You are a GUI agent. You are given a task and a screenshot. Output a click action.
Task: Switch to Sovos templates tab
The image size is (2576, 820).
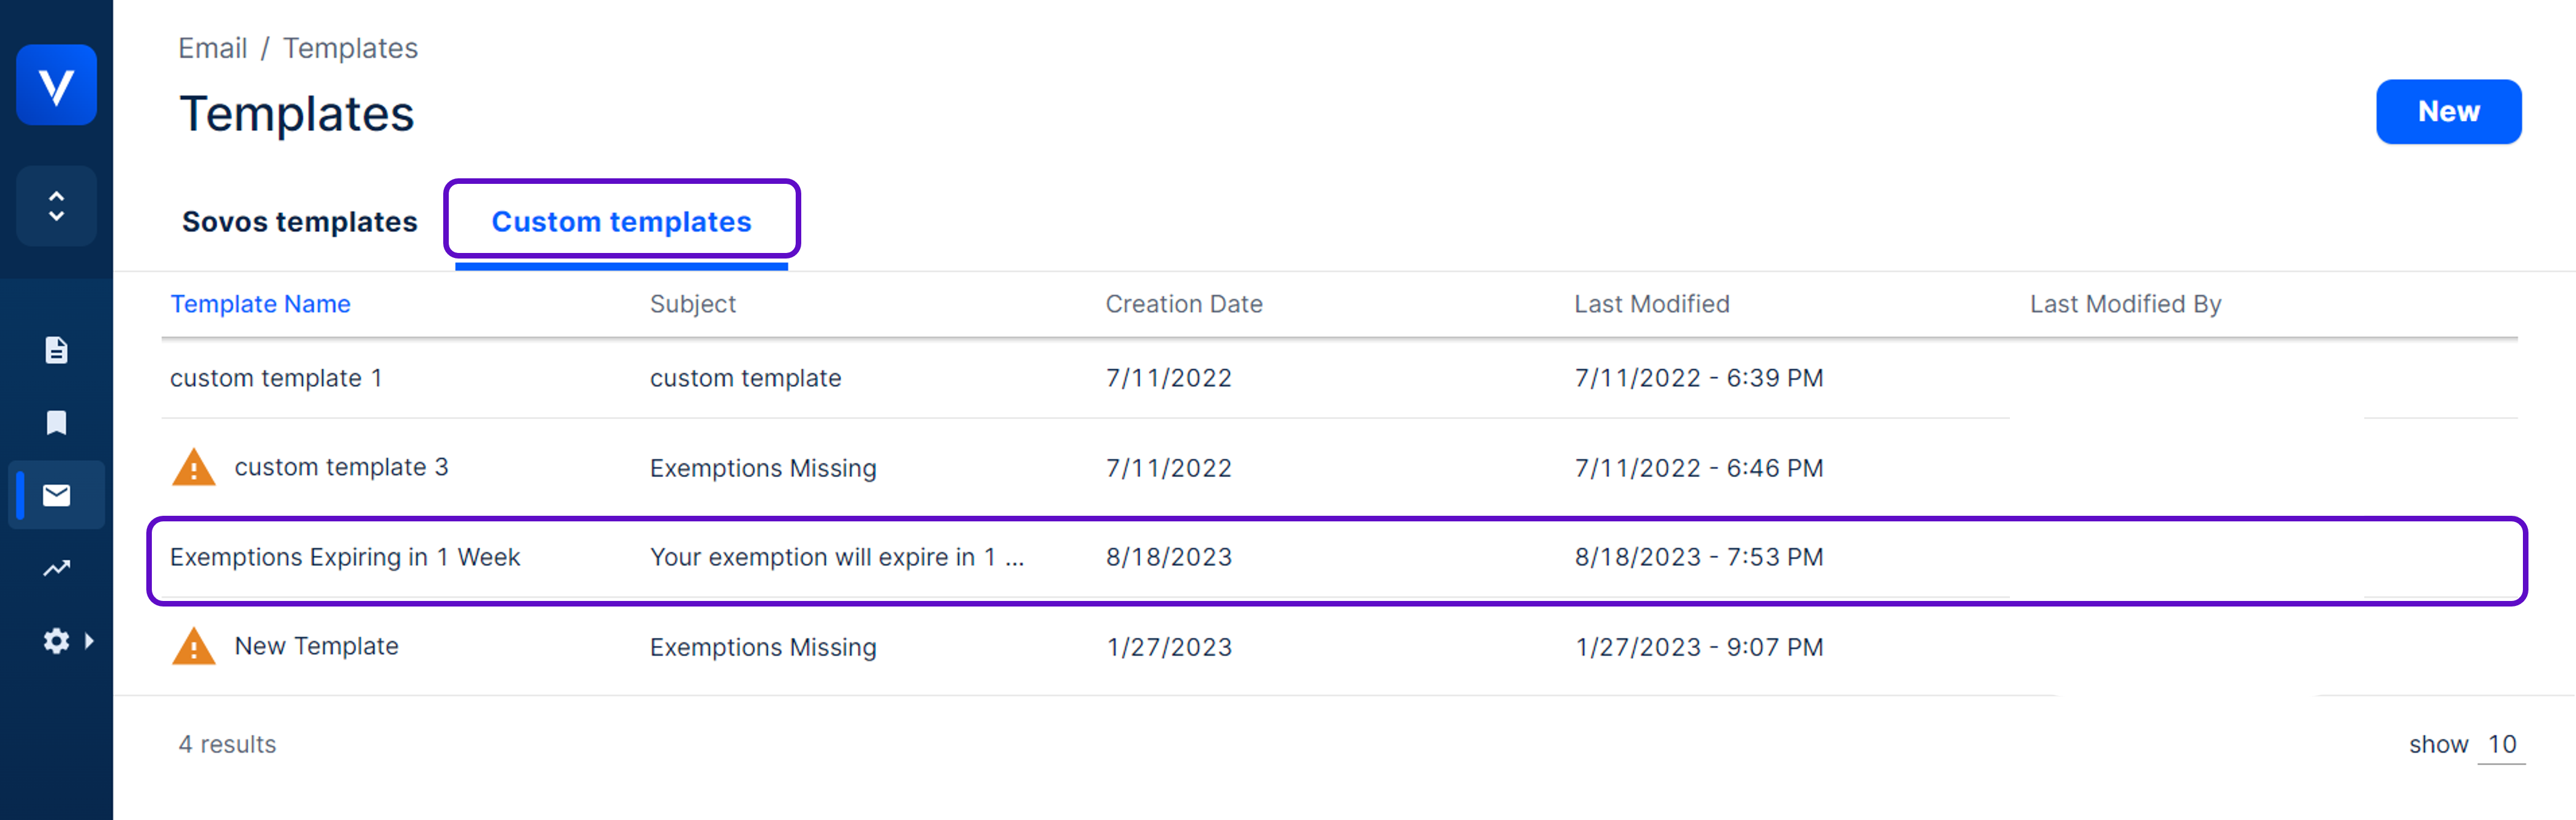[299, 221]
